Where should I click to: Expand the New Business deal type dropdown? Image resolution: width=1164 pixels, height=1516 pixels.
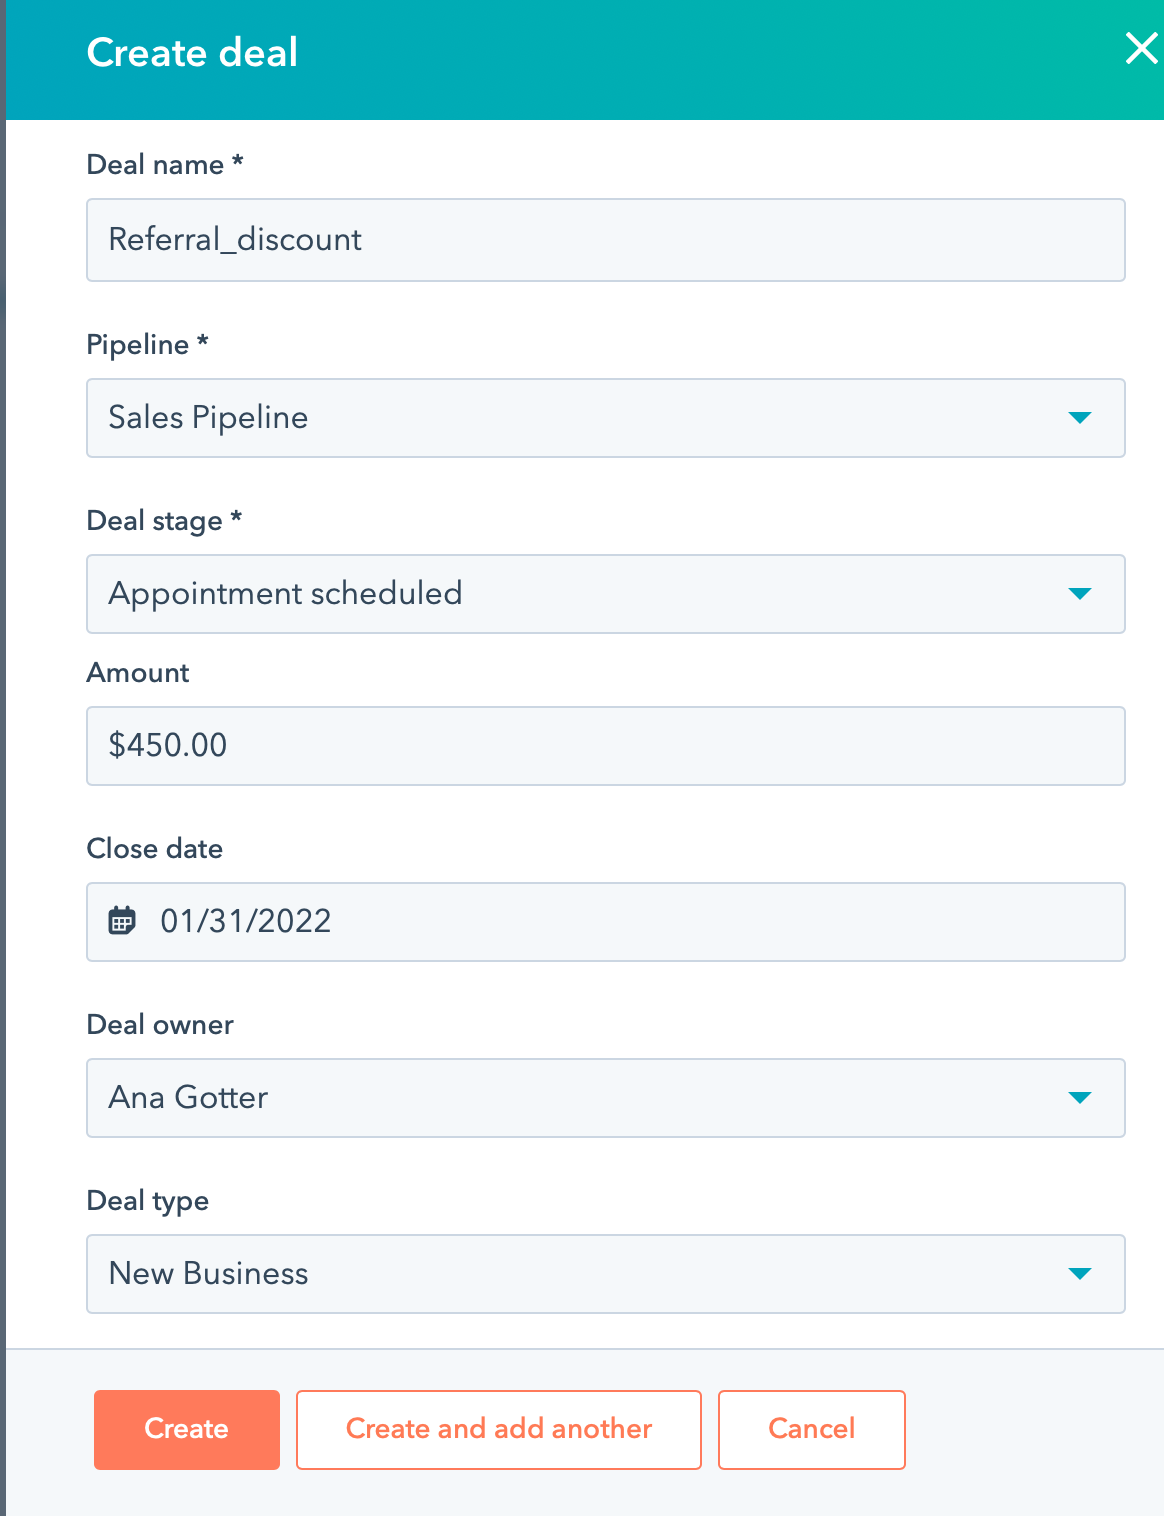pyautogui.click(x=605, y=1274)
